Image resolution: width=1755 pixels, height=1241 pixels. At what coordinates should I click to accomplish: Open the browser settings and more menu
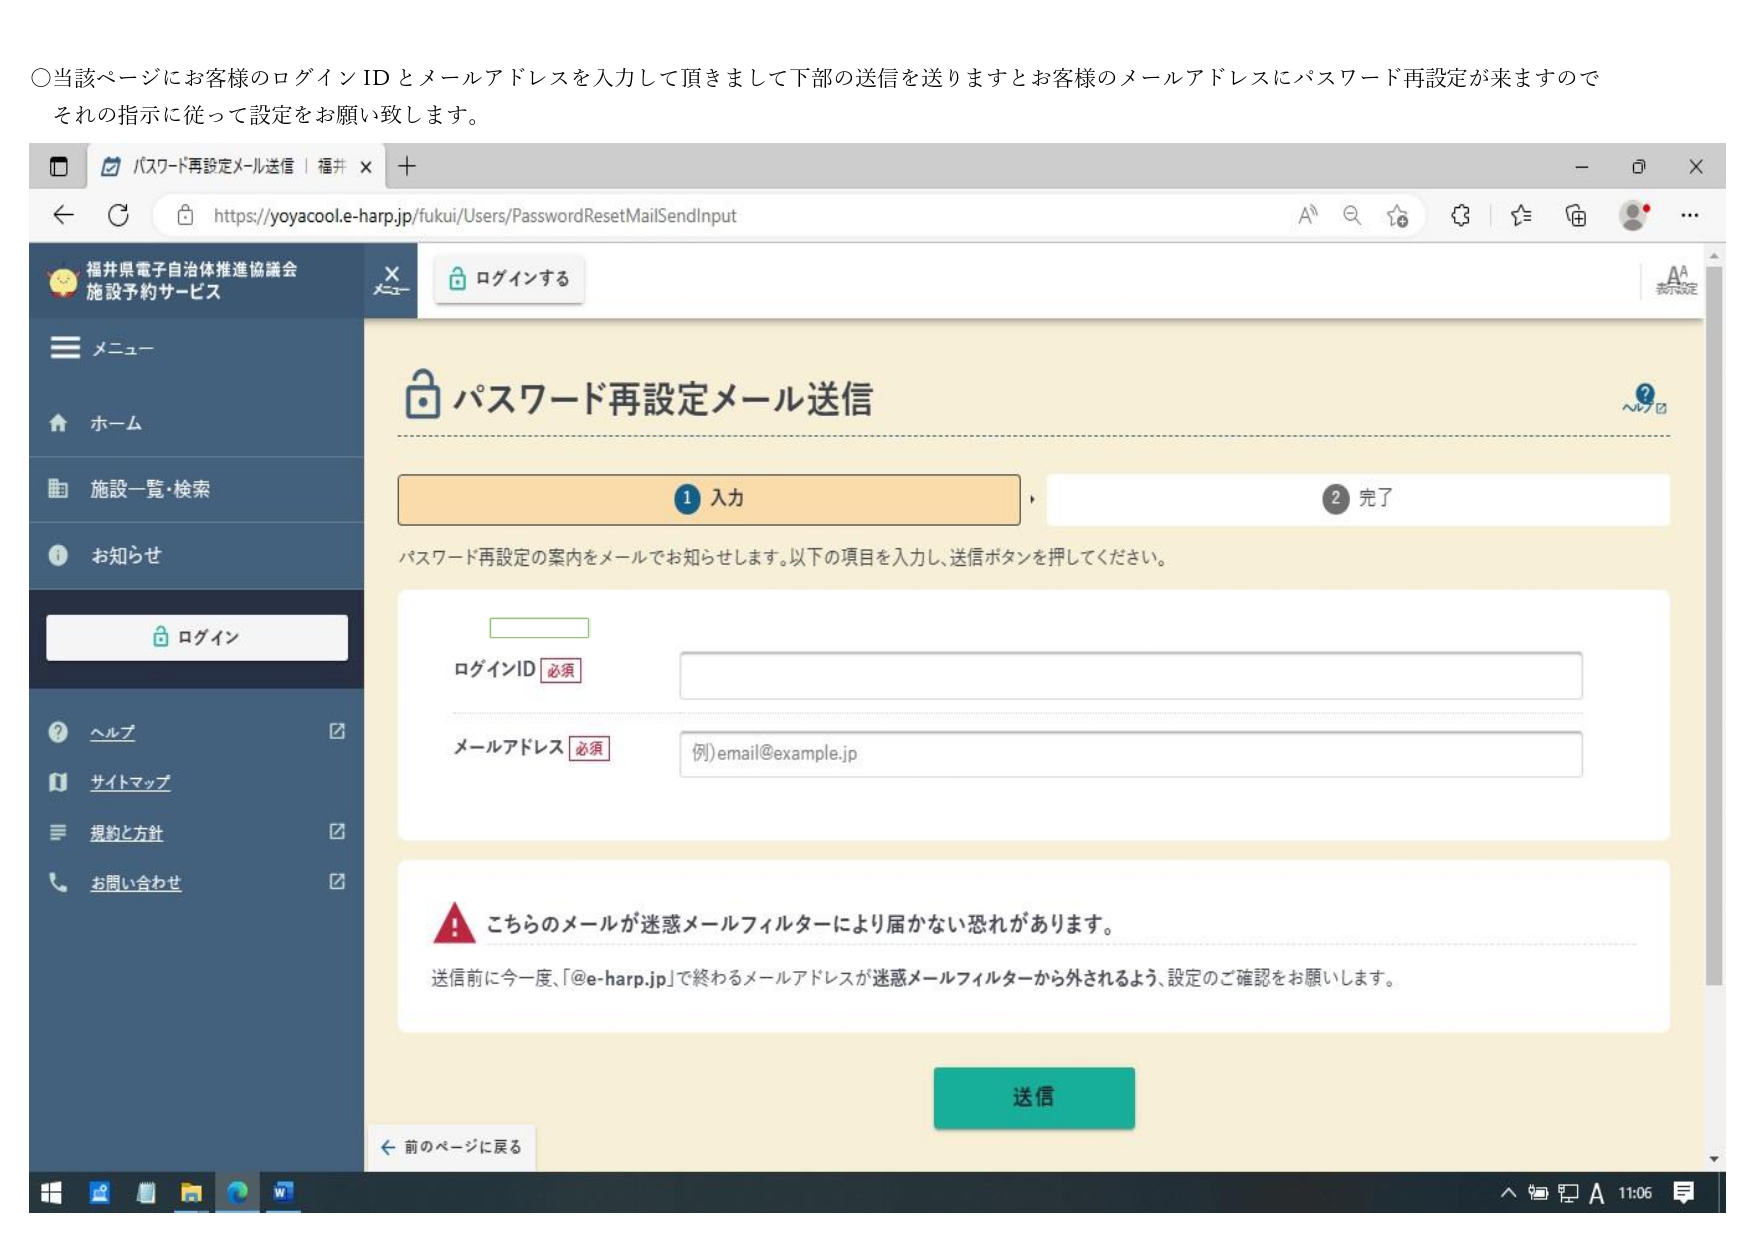1690,215
